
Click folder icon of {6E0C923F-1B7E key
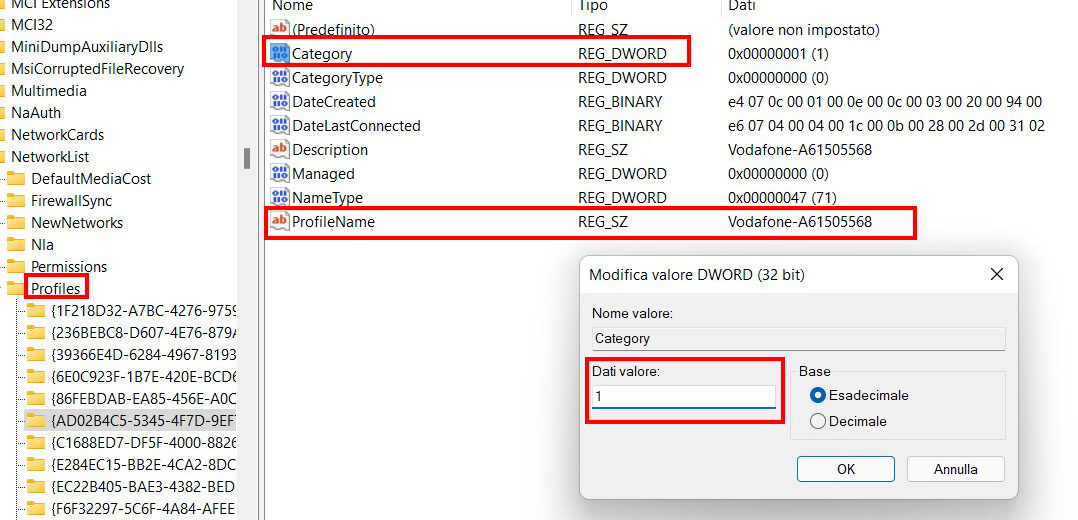[x=35, y=376]
